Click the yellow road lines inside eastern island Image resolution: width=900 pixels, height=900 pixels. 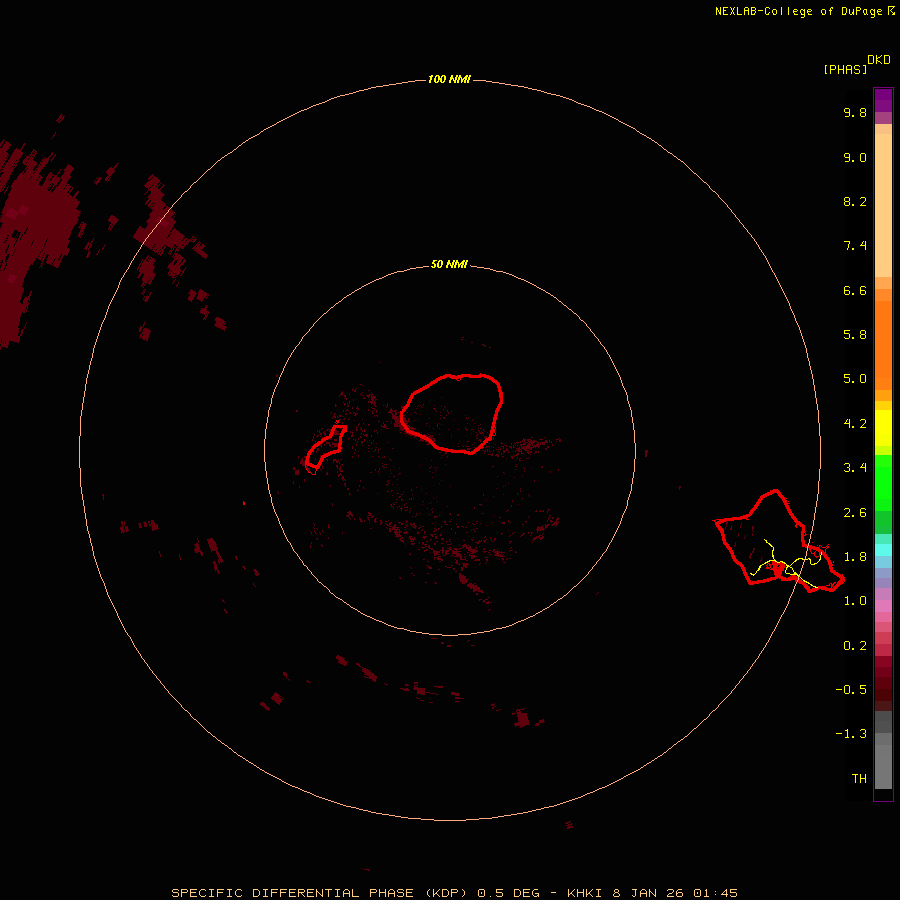786,565
